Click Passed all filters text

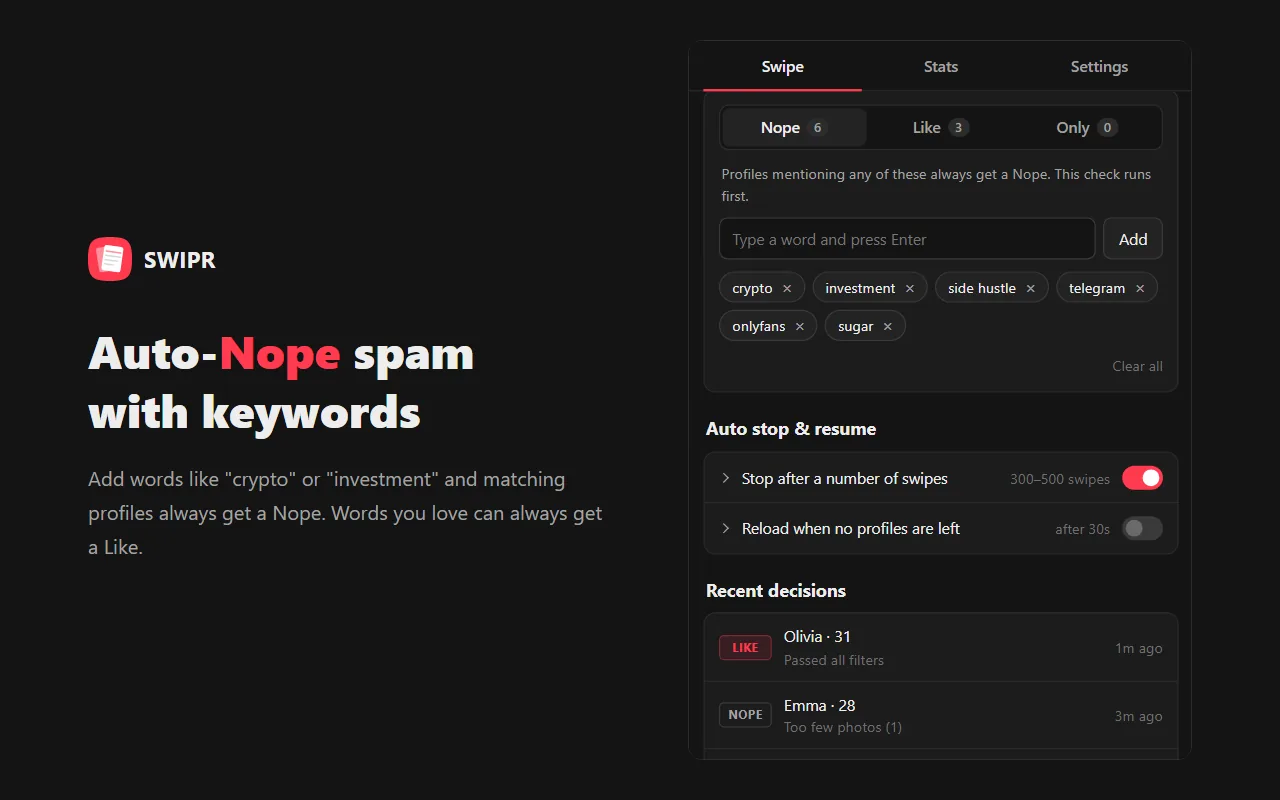point(834,660)
